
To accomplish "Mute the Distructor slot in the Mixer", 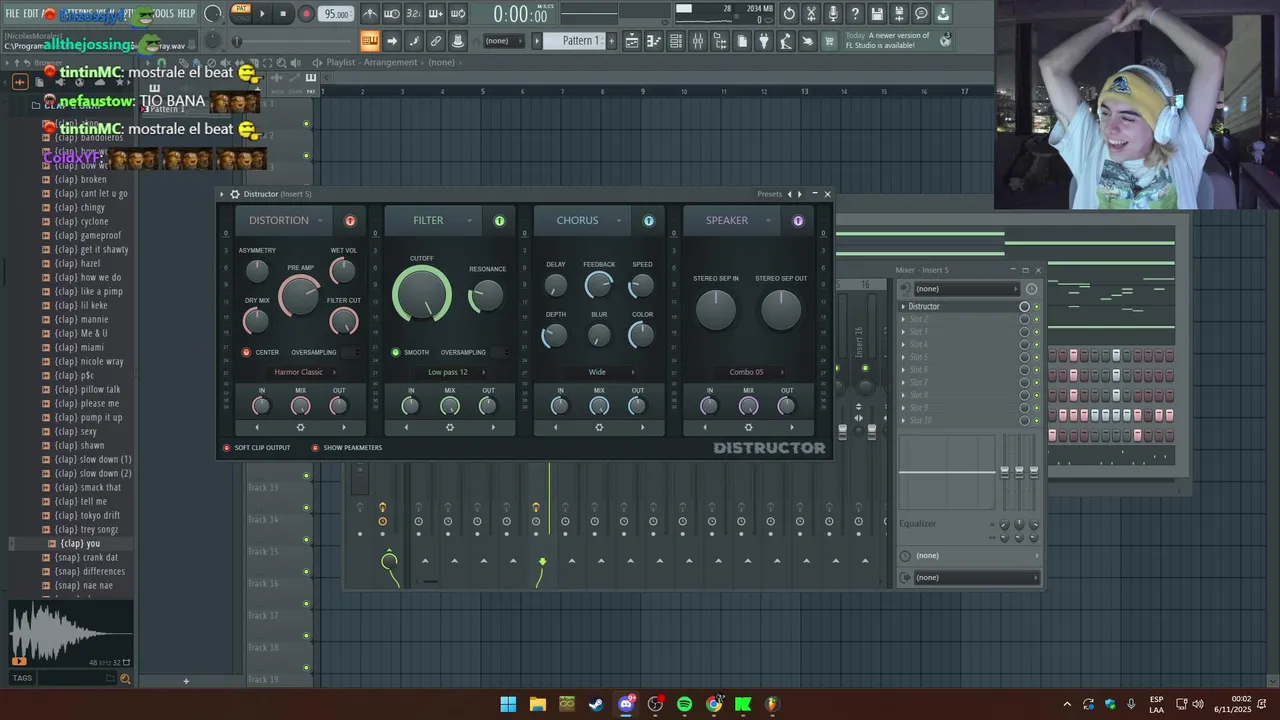I will click(1036, 307).
